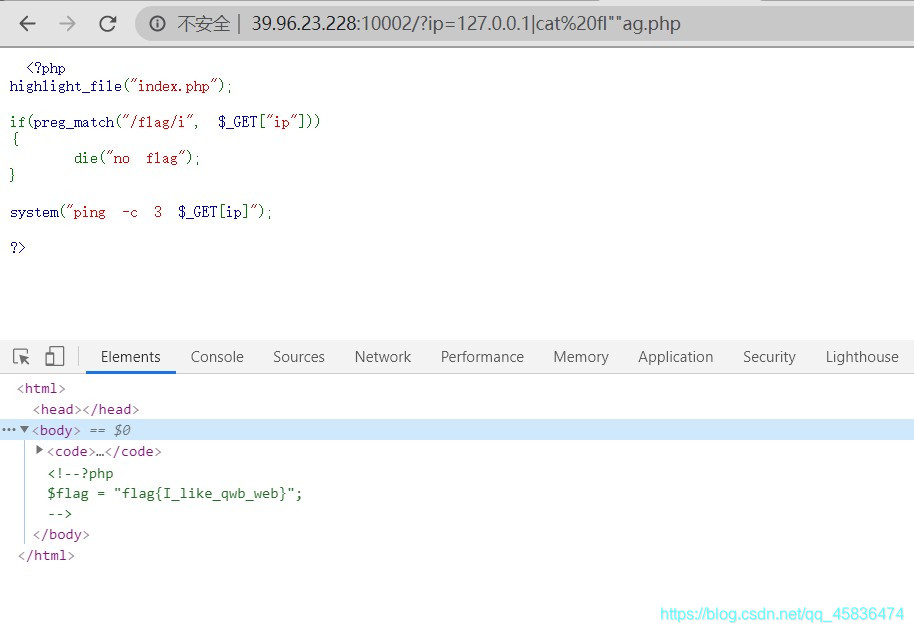Screen dimensions: 914x633
Task: Click the 不安全 not-secure label
Action: tap(203, 24)
